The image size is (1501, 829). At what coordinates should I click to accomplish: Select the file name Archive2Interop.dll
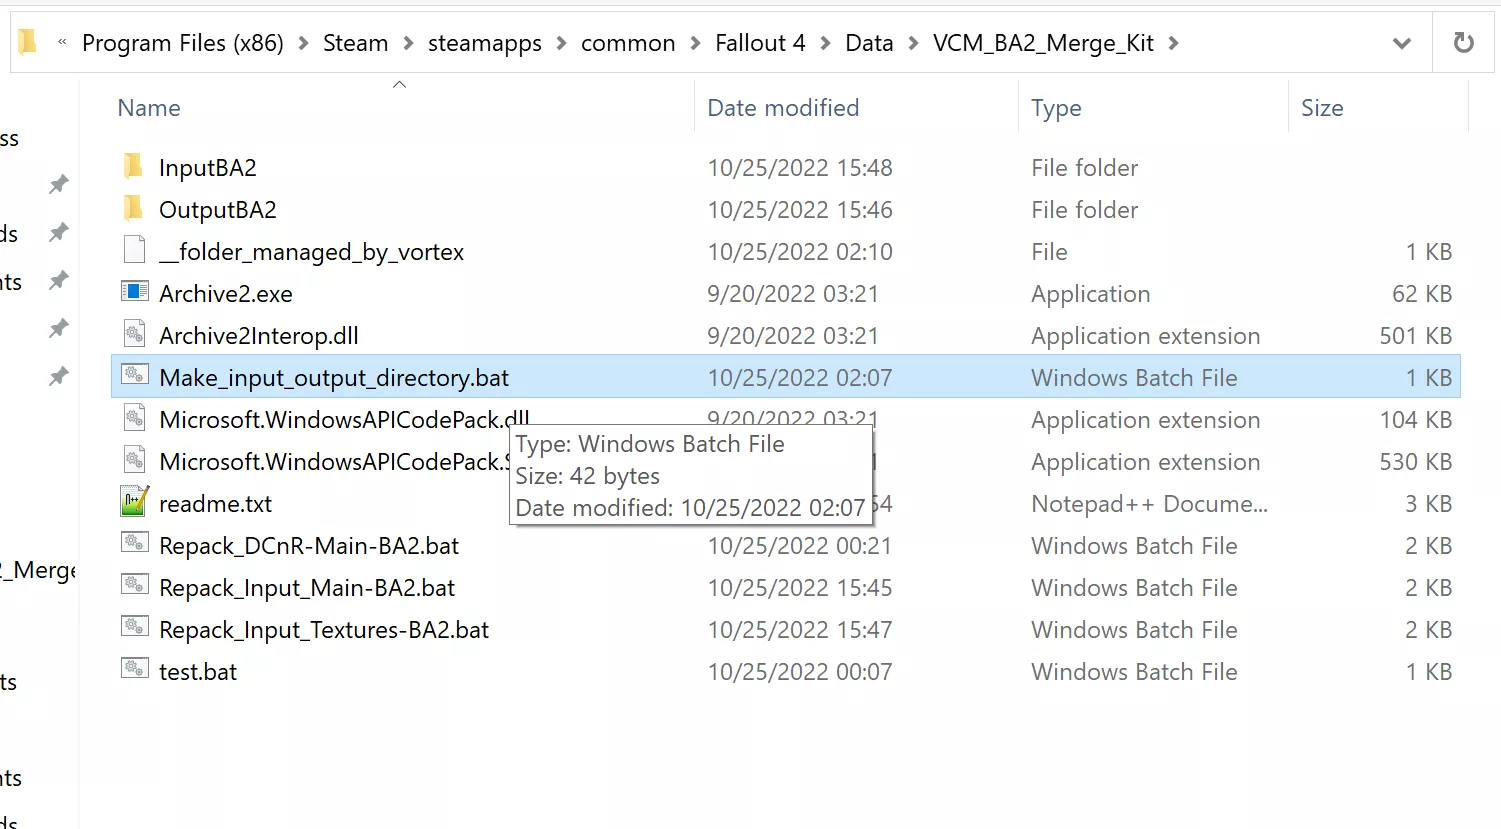(x=259, y=335)
